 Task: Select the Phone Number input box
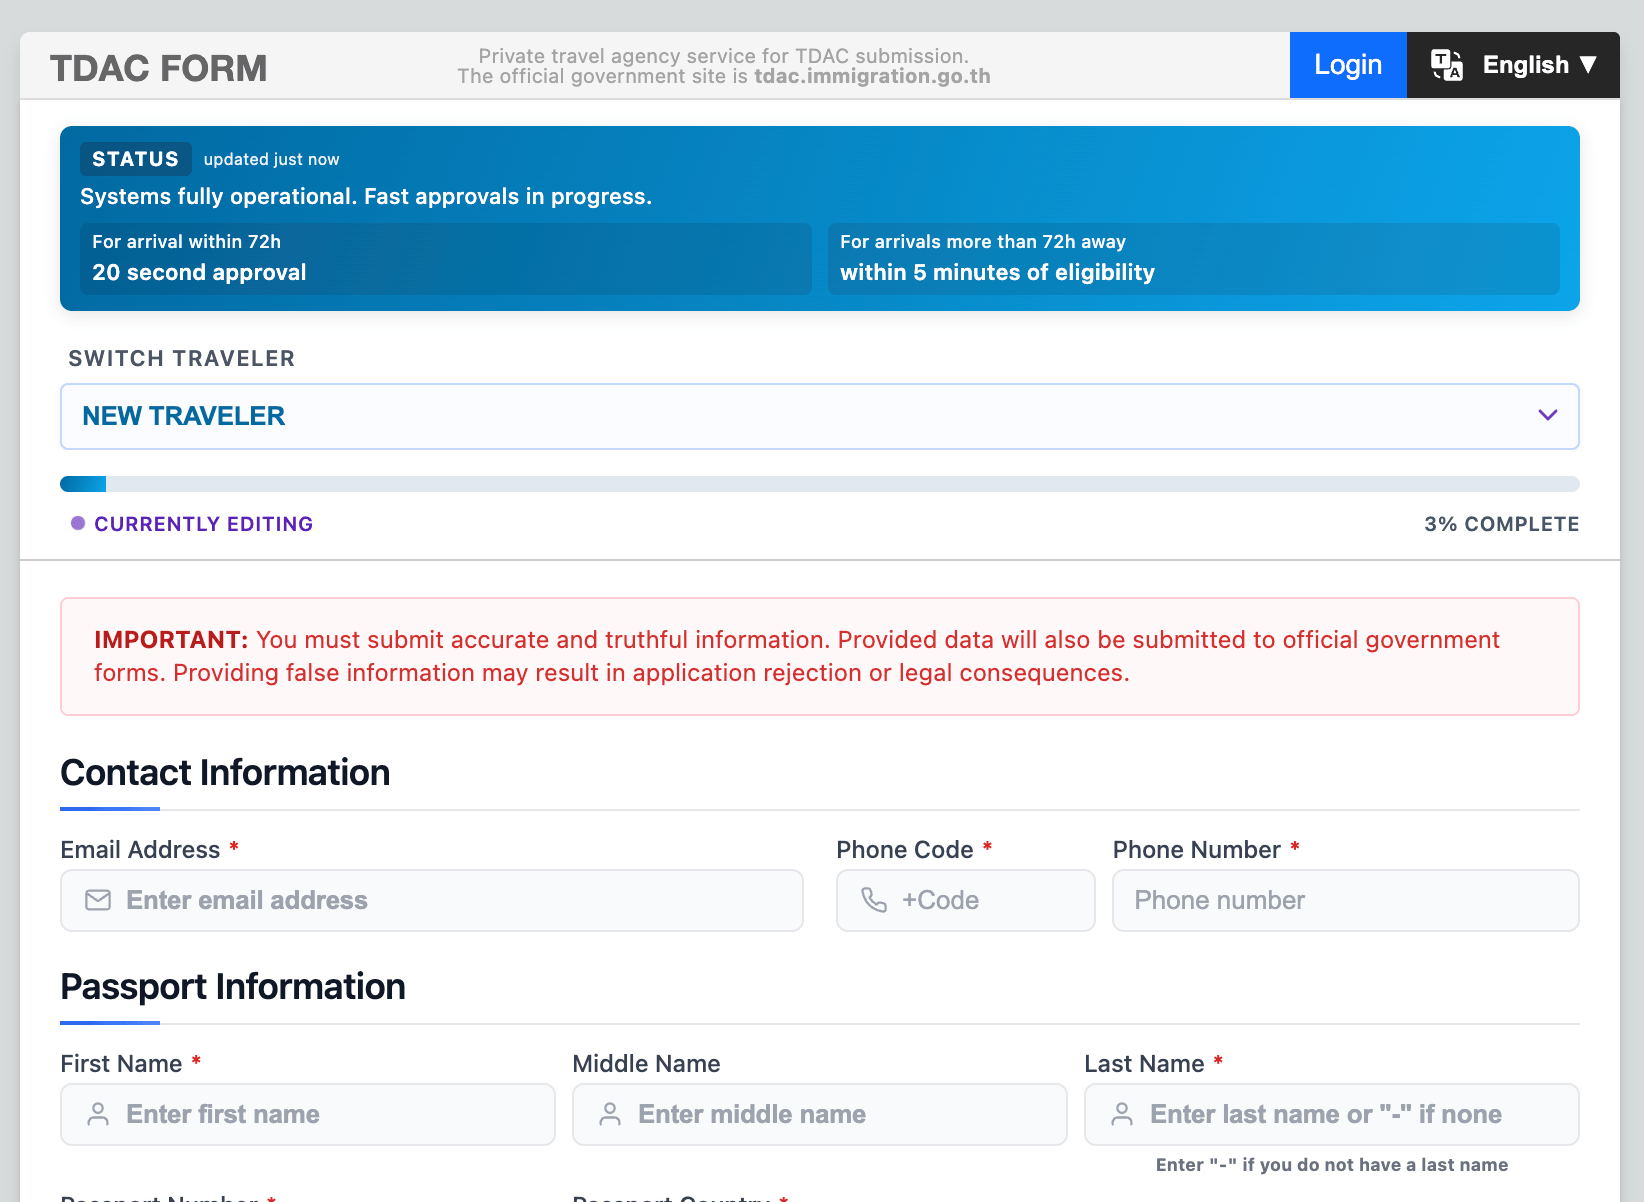[x=1345, y=900]
